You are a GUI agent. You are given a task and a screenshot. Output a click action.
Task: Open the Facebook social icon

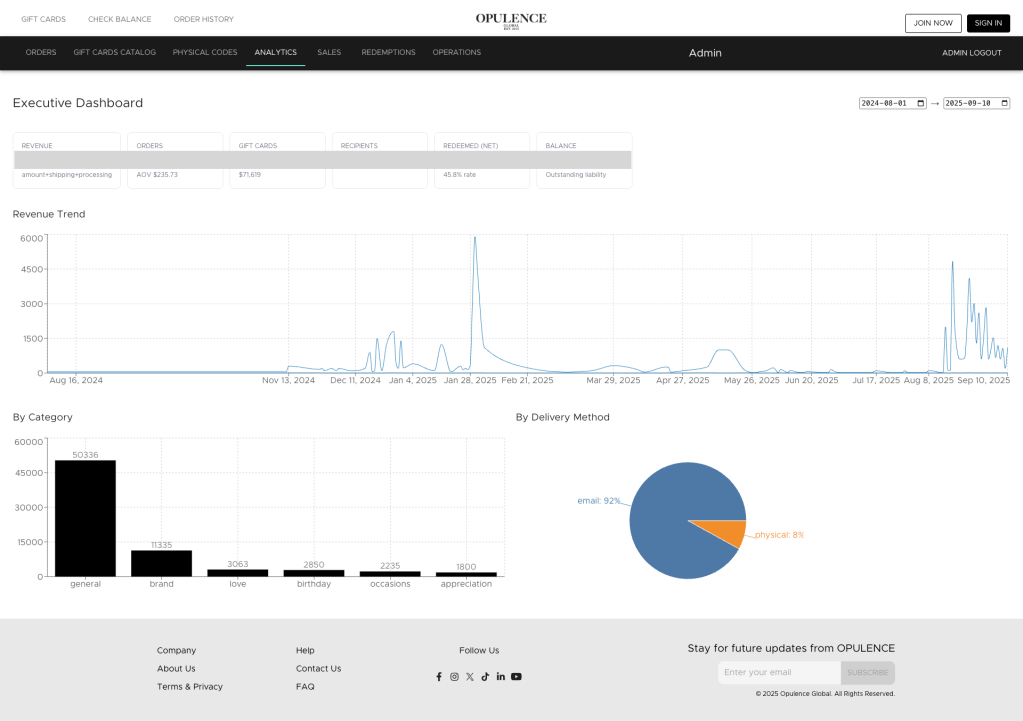pyautogui.click(x=438, y=677)
